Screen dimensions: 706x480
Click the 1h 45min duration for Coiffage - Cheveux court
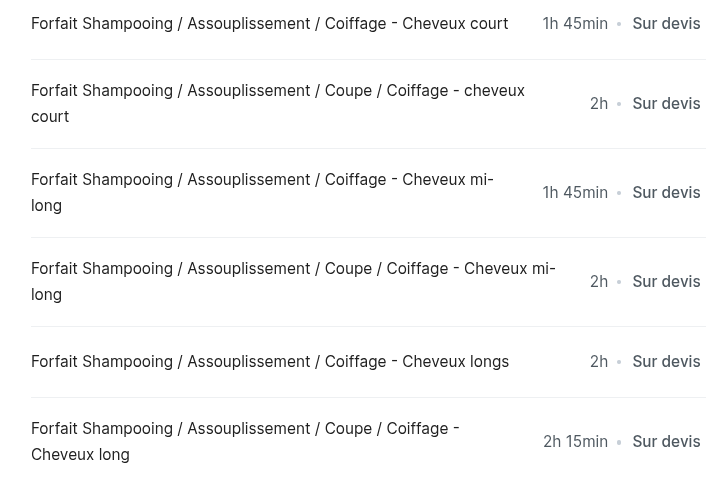(x=575, y=23)
